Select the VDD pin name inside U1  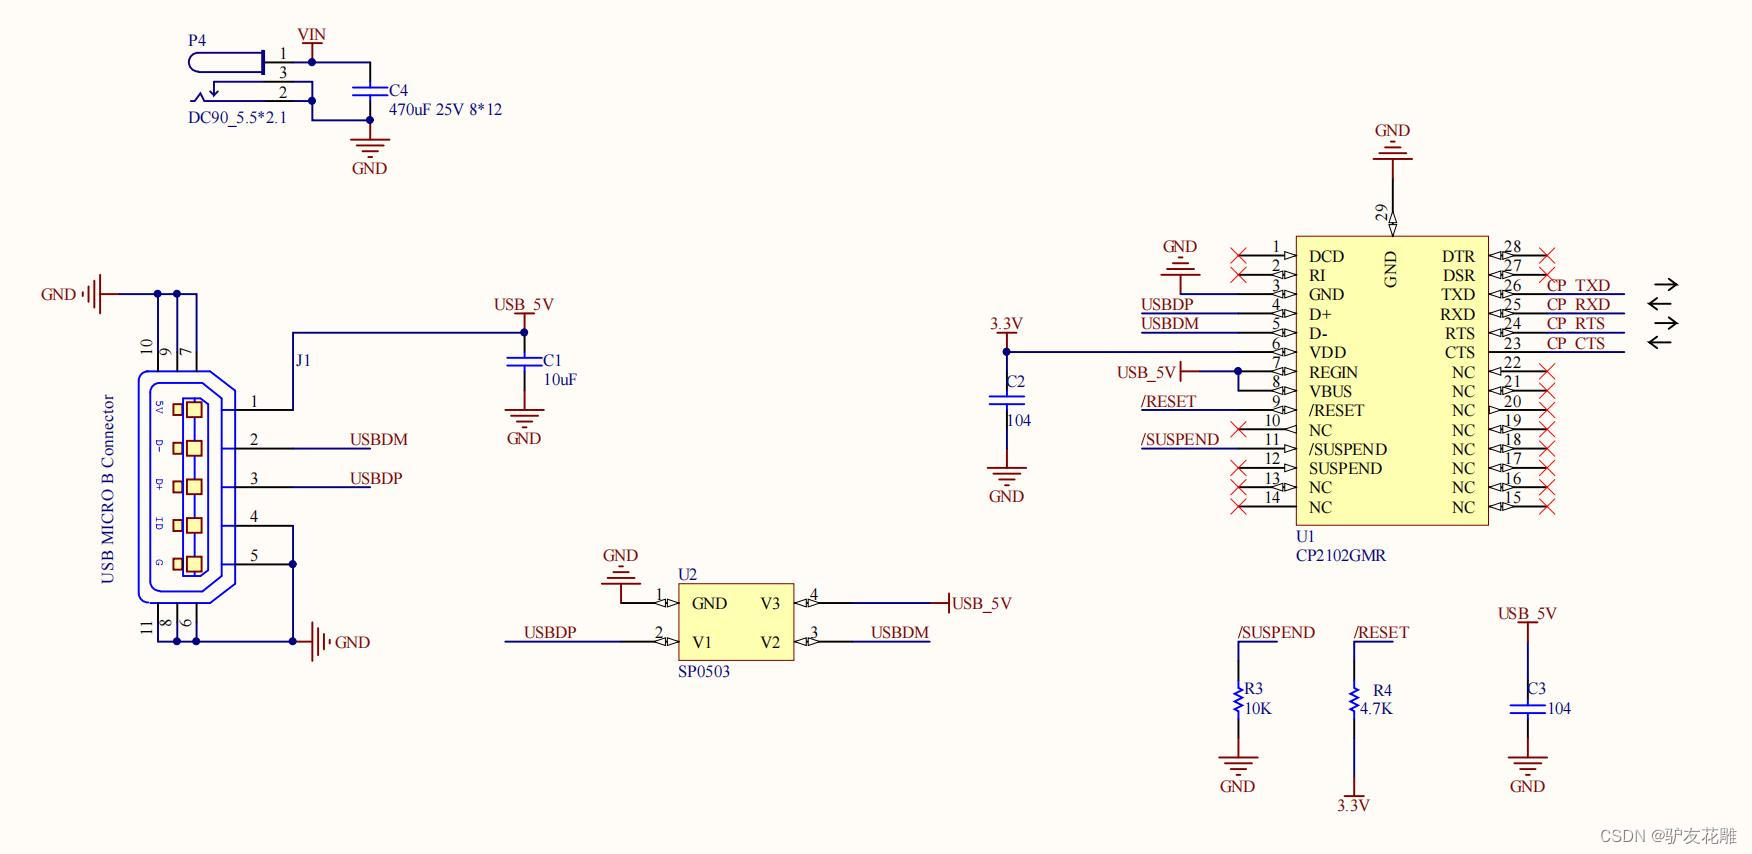pos(1327,352)
